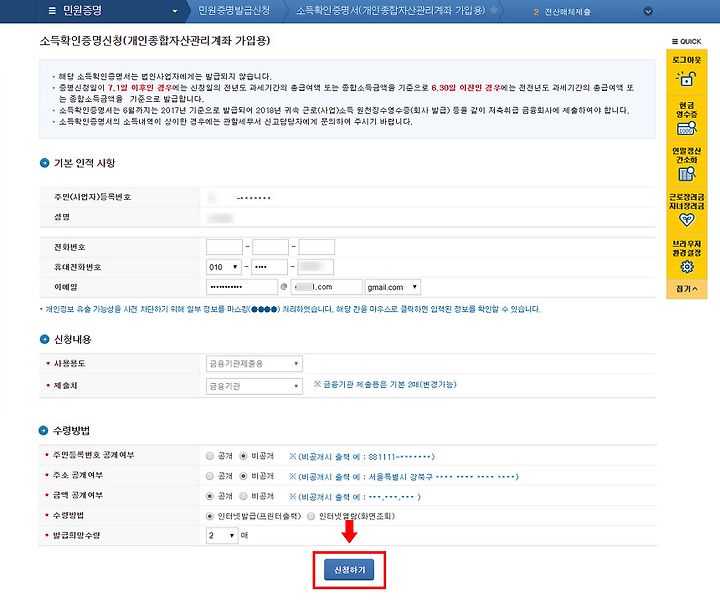Open the 제출처 dropdown
720x608 pixels.
(x=254, y=386)
